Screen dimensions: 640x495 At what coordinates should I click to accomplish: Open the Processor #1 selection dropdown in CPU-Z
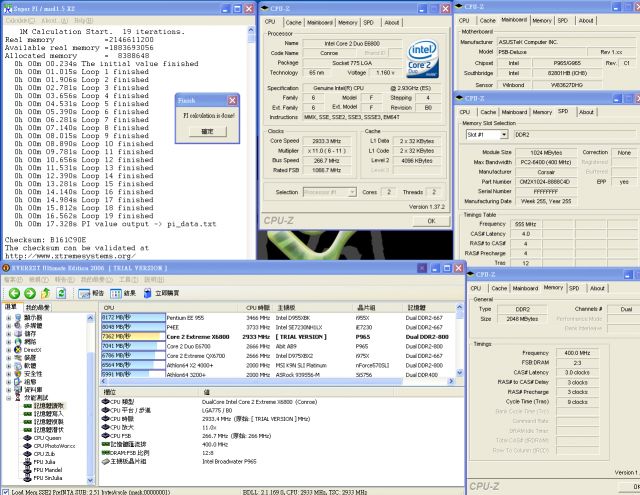pyautogui.click(x=352, y=192)
